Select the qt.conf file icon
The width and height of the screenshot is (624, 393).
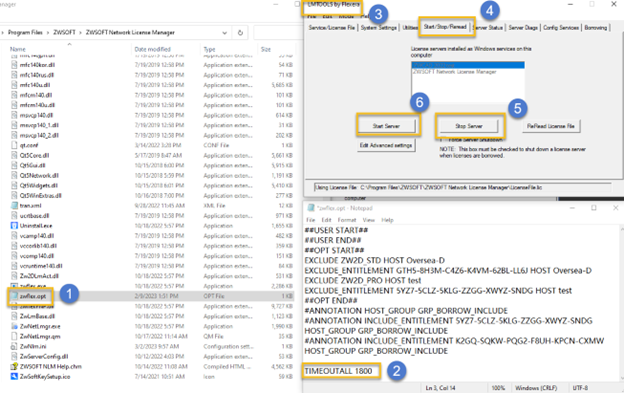[14, 145]
